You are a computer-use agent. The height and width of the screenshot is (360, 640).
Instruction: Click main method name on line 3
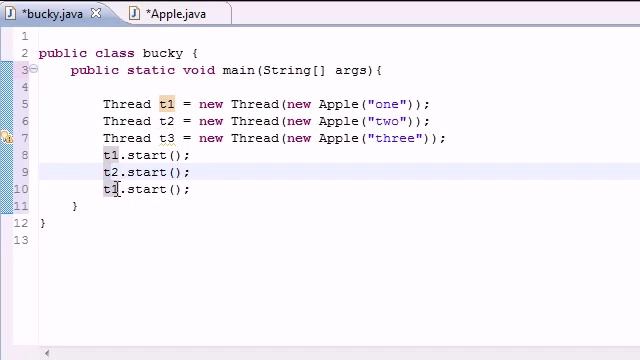click(239, 70)
